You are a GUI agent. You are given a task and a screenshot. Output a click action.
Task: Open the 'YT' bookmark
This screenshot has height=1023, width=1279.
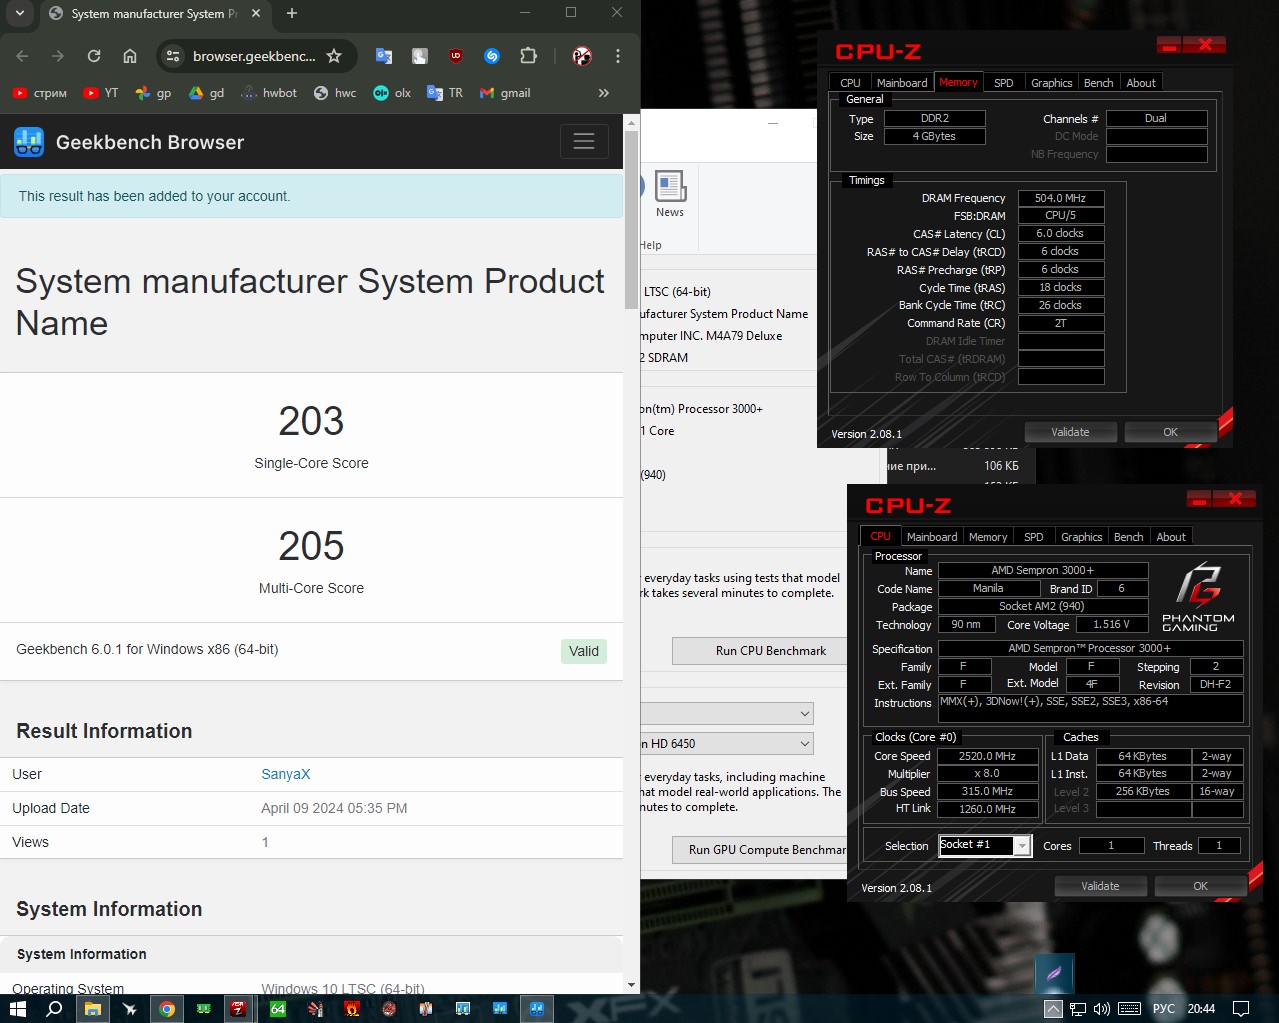click(x=101, y=93)
